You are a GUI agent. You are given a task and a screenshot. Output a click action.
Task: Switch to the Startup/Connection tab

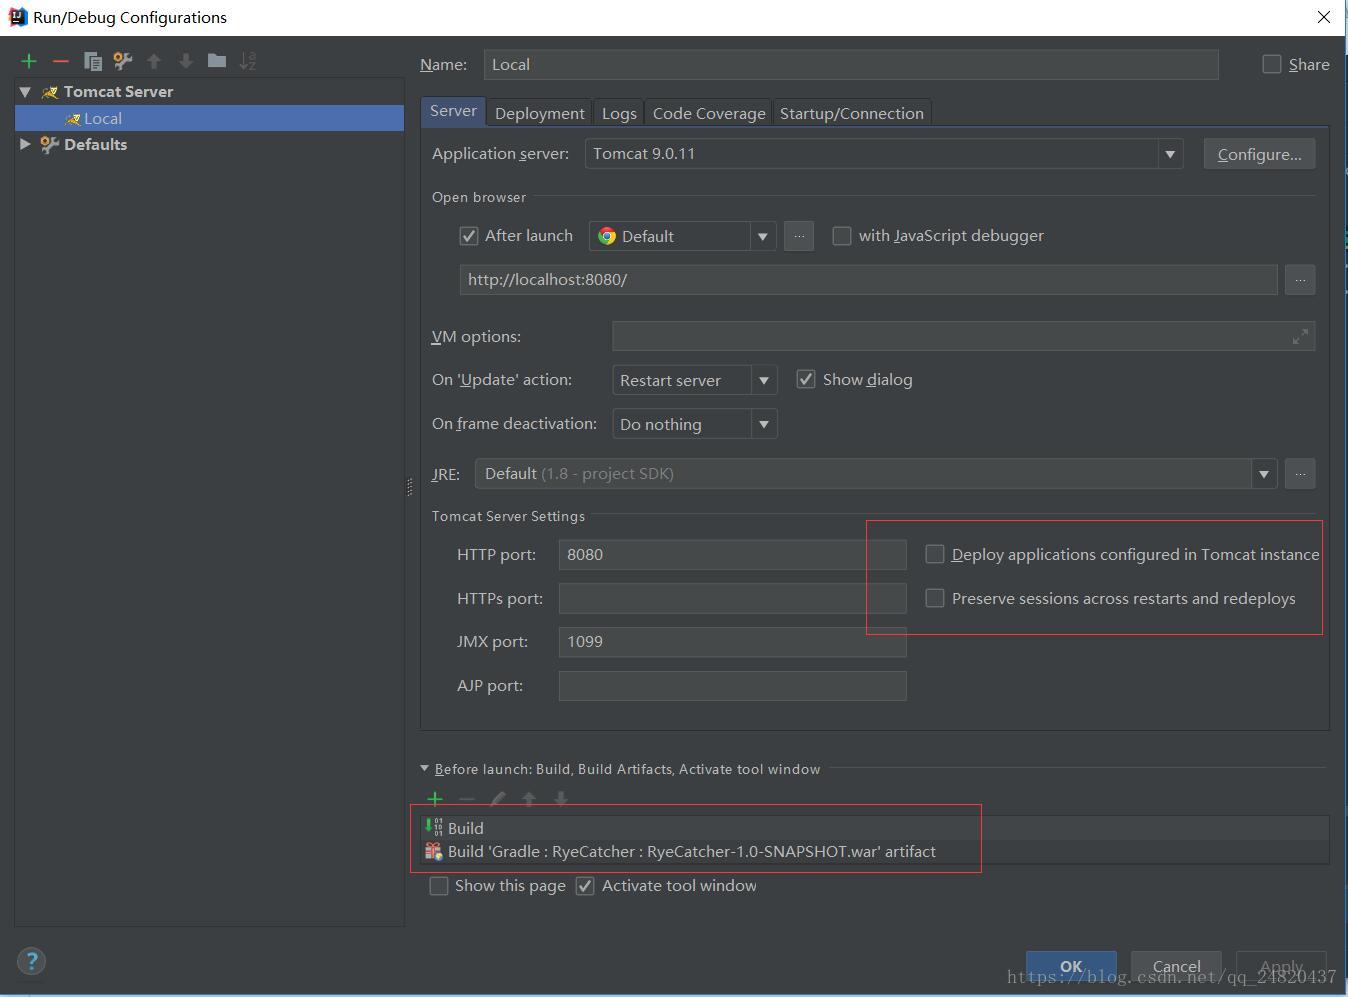(x=852, y=113)
